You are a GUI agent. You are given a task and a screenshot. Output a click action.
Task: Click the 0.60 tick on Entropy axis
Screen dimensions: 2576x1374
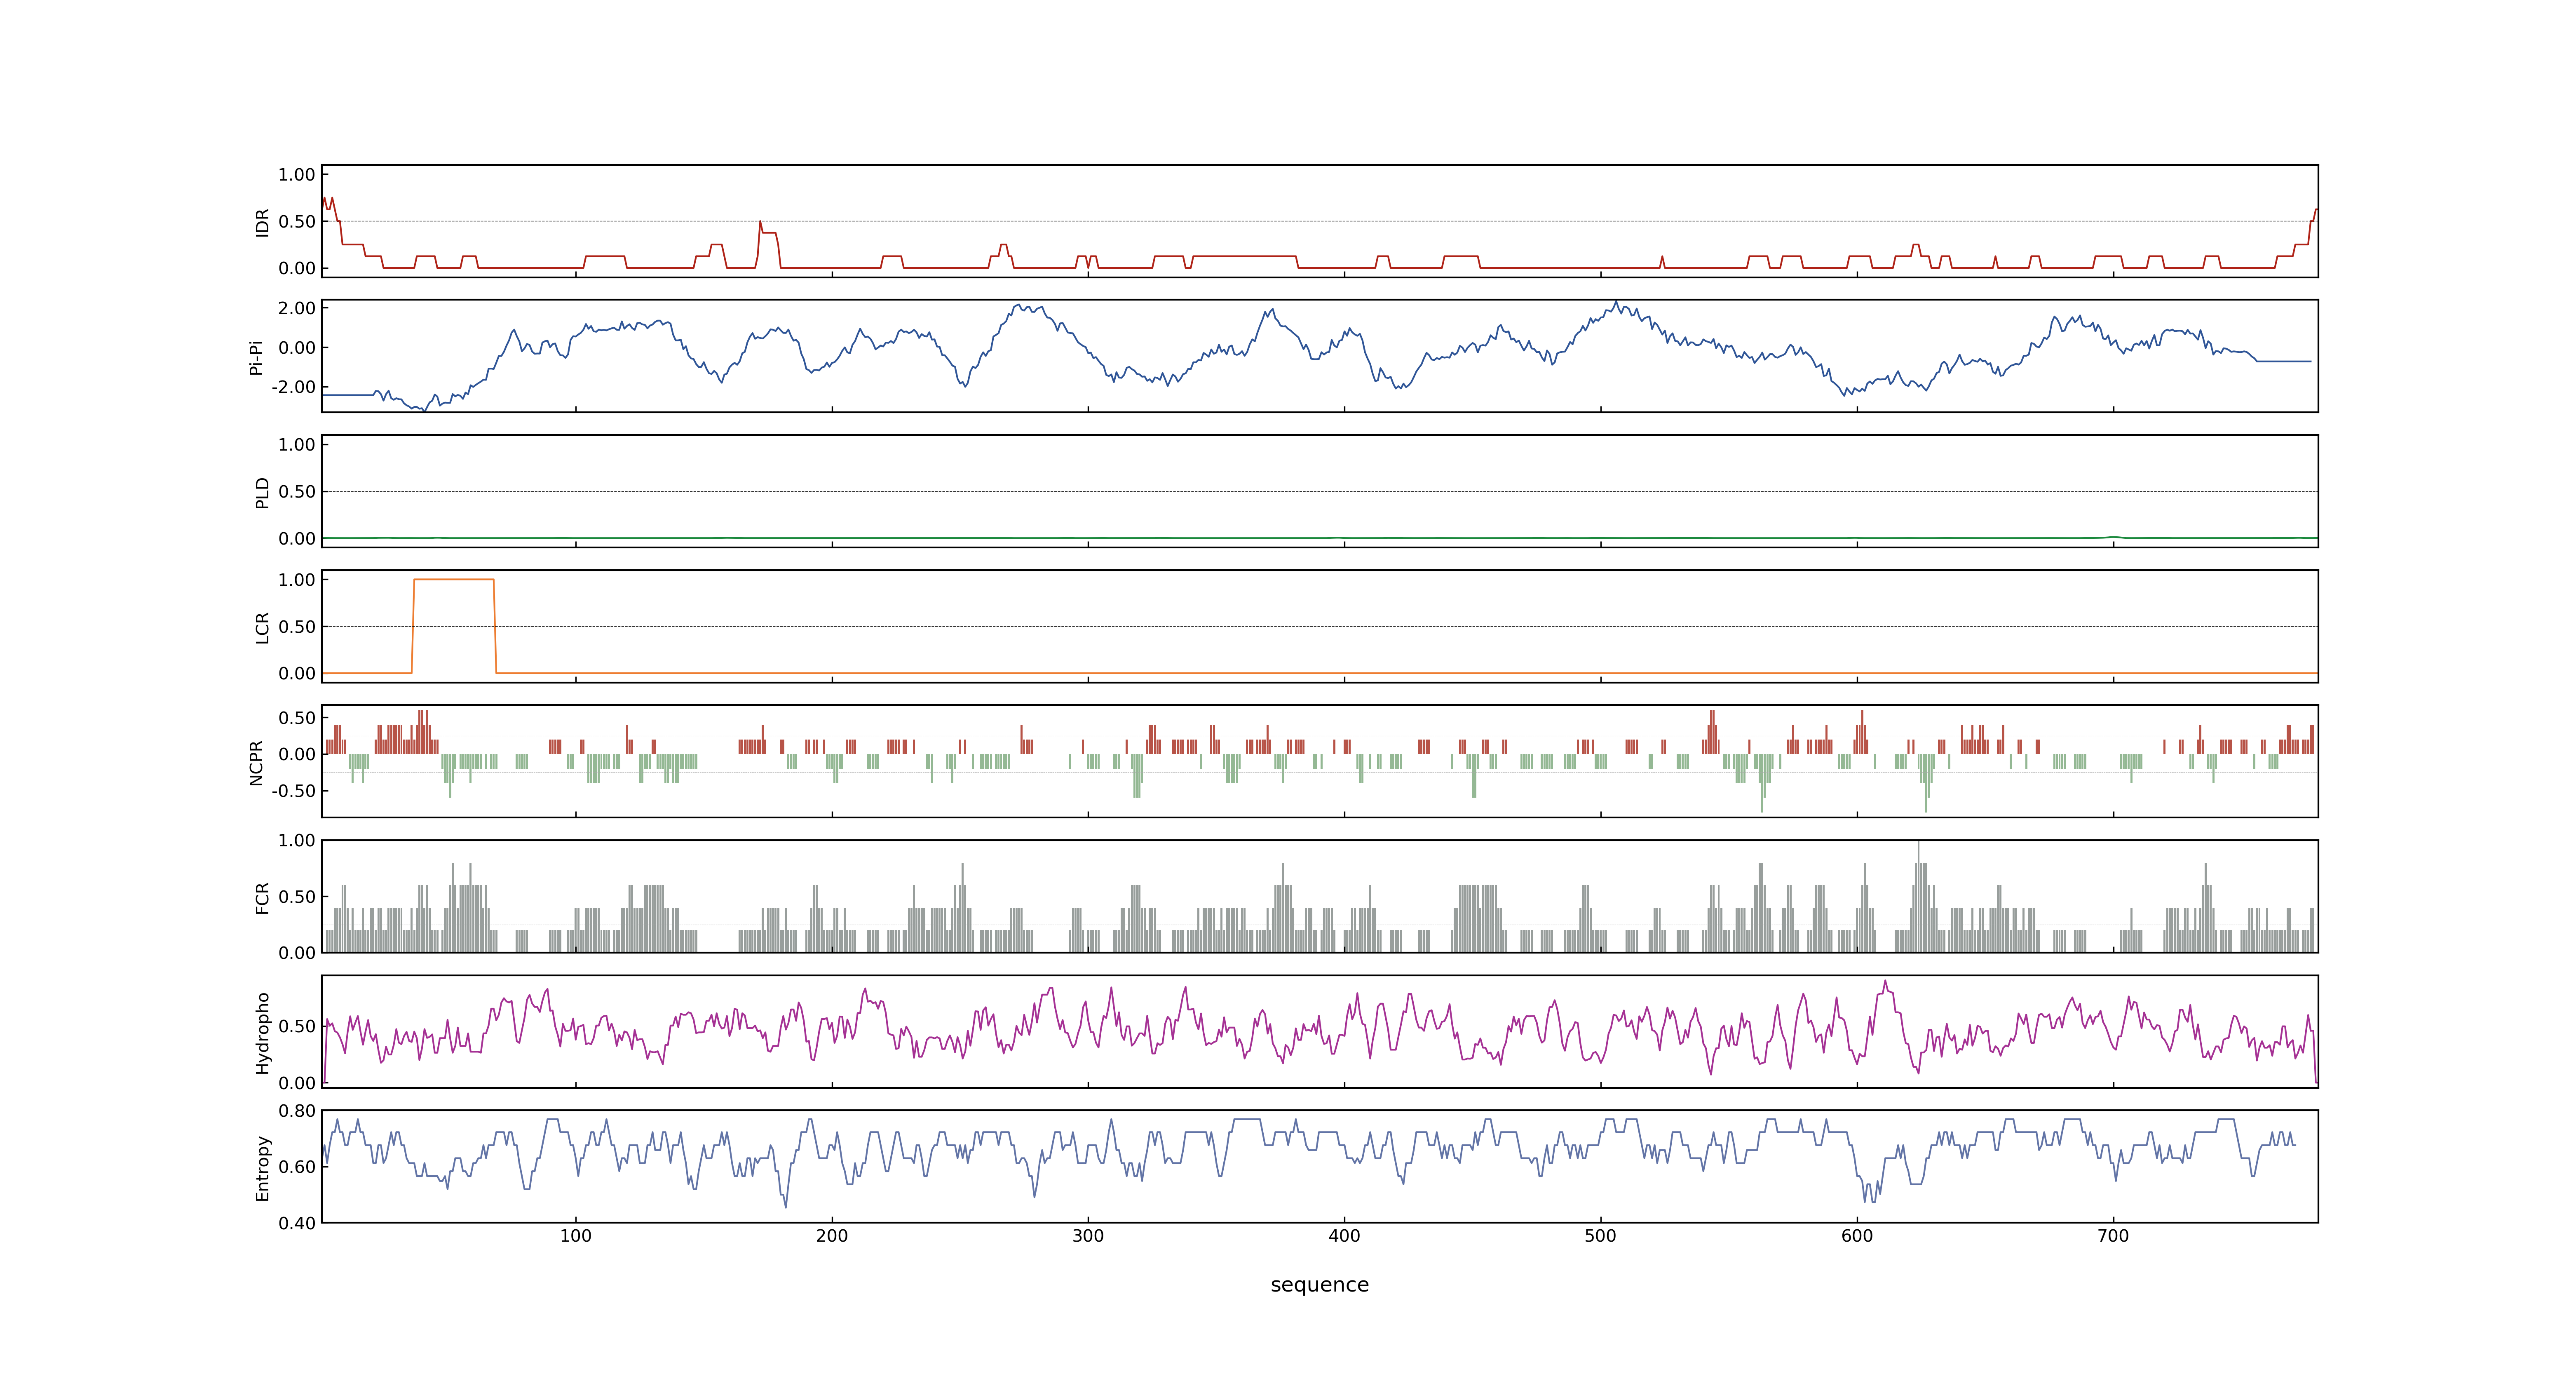(x=297, y=1167)
